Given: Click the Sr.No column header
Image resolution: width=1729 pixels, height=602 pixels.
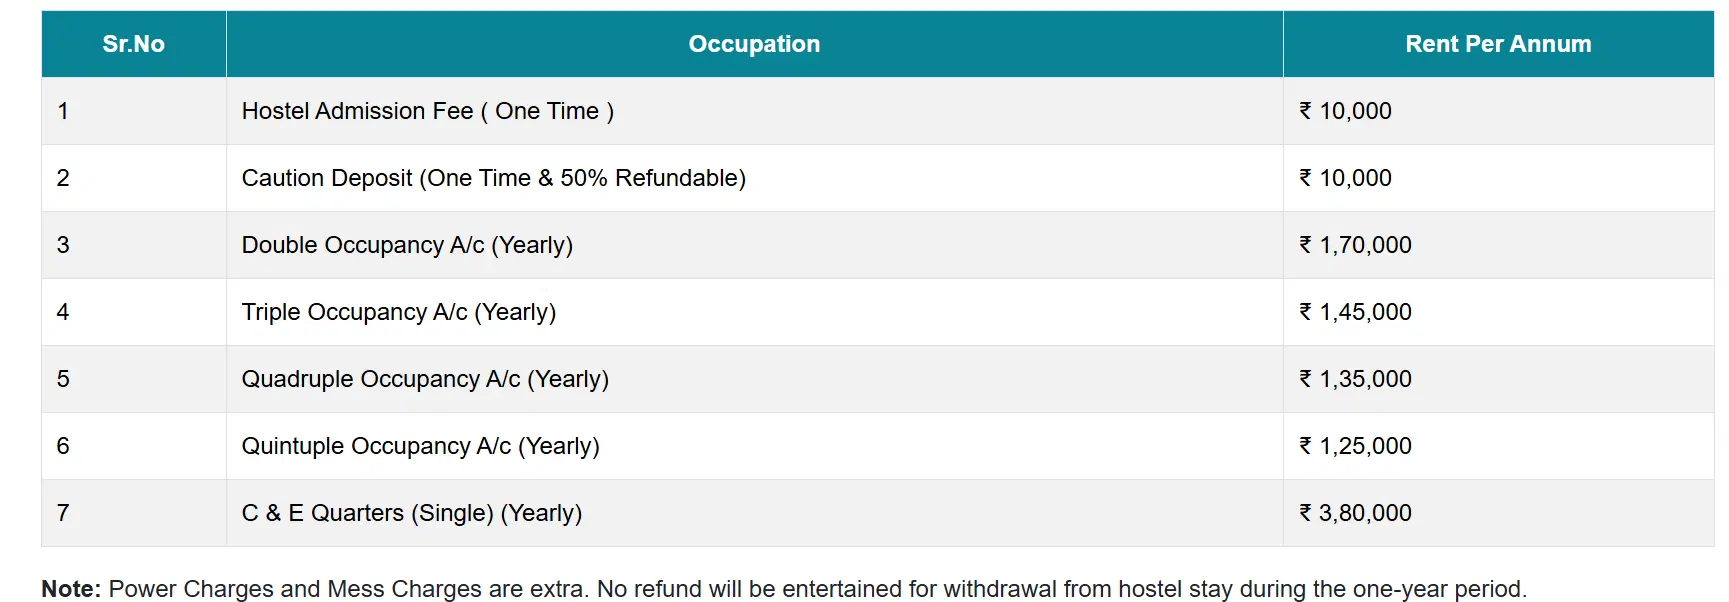Looking at the screenshot, I should tap(133, 44).
